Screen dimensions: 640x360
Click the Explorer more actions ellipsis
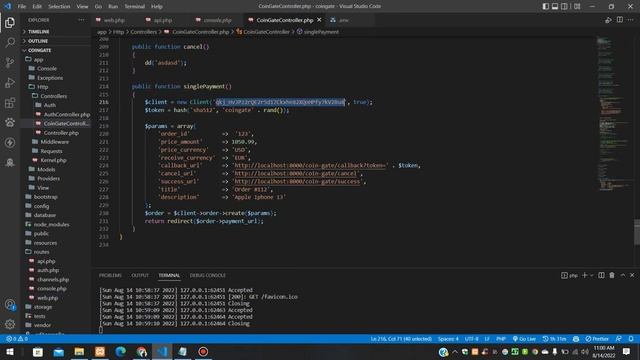click(x=81, y=20)
